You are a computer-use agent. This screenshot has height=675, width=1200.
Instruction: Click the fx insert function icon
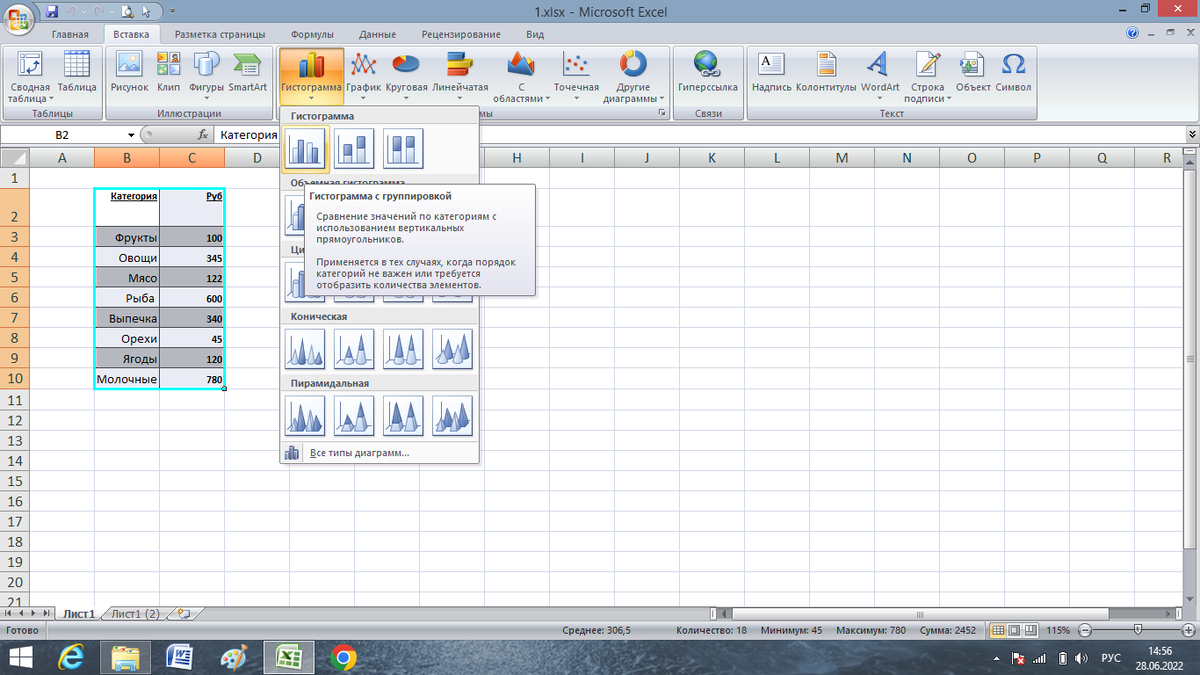pyautogui.click(x=203, y=134)
